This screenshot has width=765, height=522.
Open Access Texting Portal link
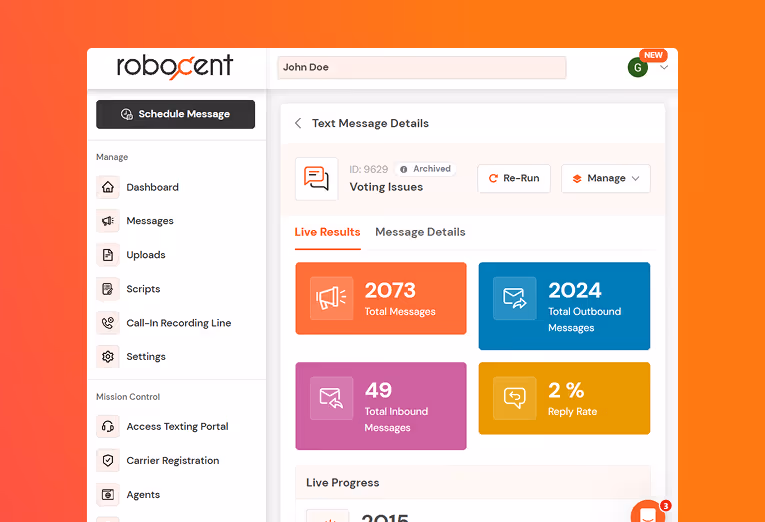pos(177,426)
